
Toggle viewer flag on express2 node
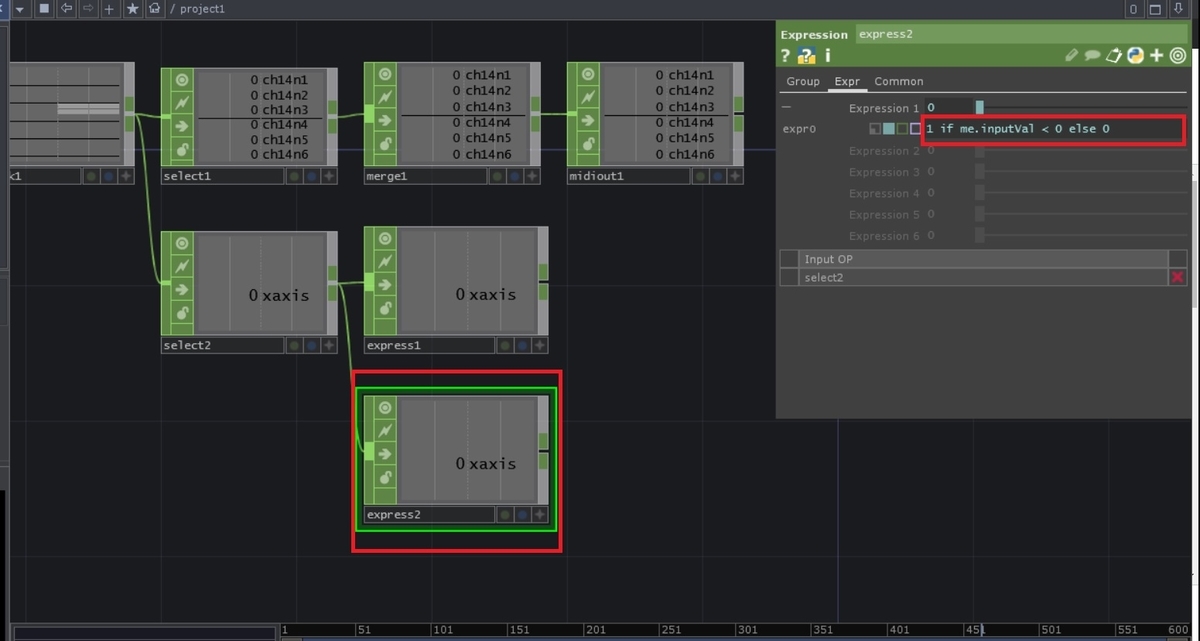point(385,408)
